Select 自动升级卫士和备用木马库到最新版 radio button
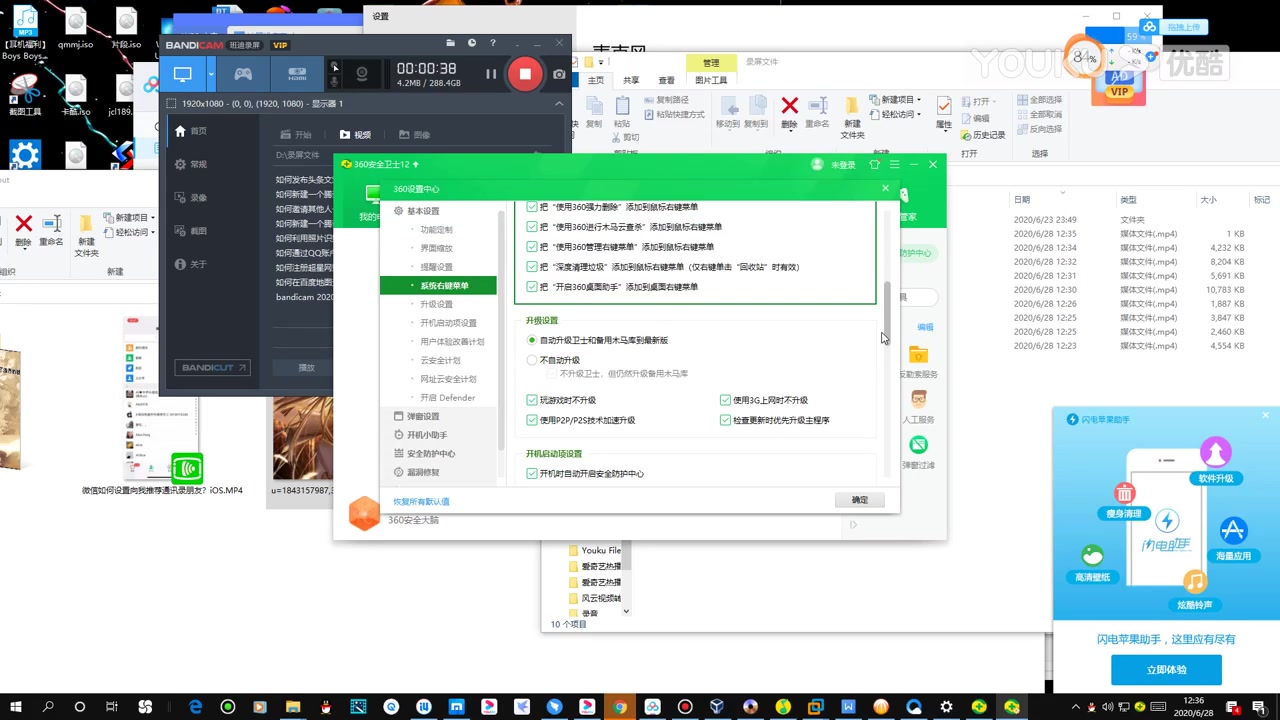1280x720 pixels. (532, 340)
